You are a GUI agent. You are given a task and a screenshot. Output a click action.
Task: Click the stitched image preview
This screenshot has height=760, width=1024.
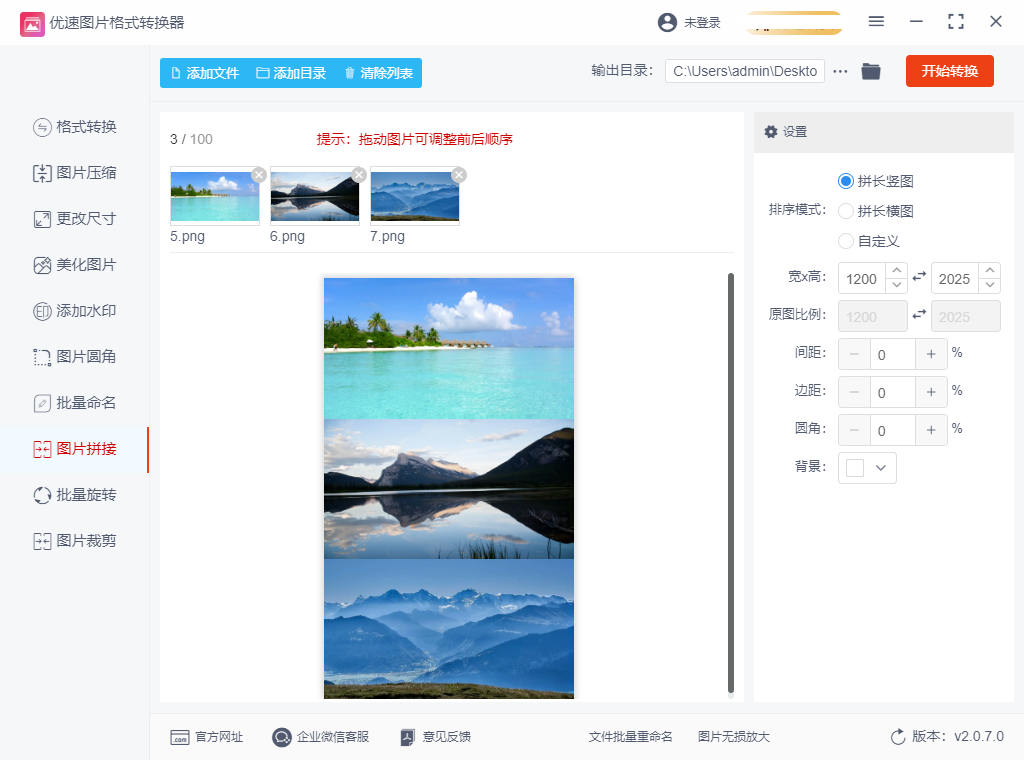449,488
